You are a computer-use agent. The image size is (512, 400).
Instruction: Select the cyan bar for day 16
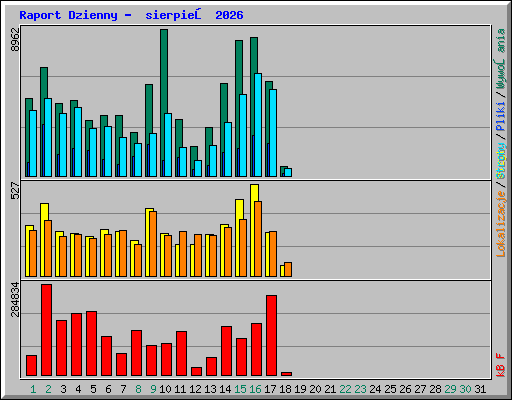pyautogui.click(x=258, y=125)
